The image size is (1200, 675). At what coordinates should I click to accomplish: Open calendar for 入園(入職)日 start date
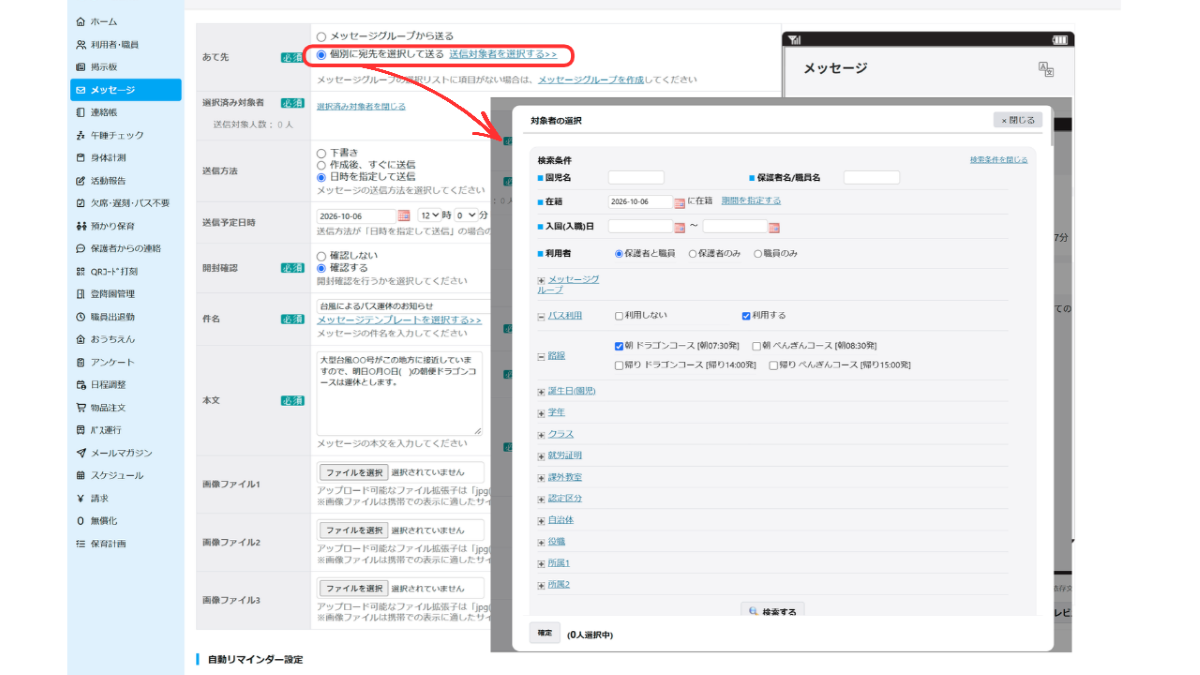coord(680,227)
